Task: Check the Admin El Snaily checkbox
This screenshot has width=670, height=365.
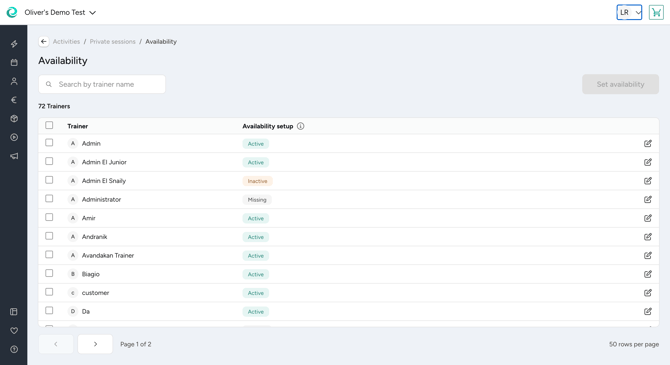Action: 49,180
